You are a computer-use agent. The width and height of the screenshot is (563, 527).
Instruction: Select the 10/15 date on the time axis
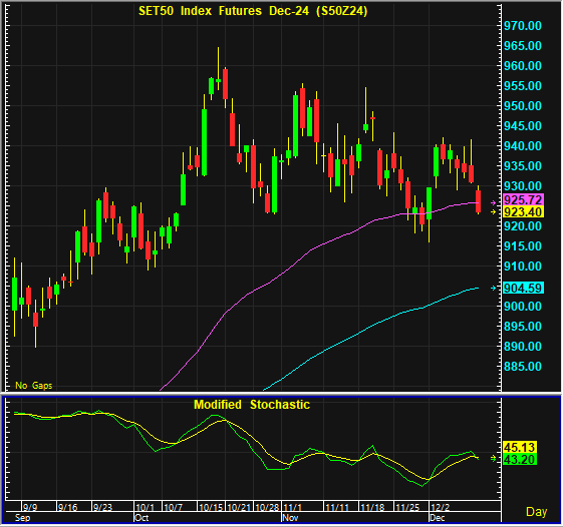click(211, 507)
